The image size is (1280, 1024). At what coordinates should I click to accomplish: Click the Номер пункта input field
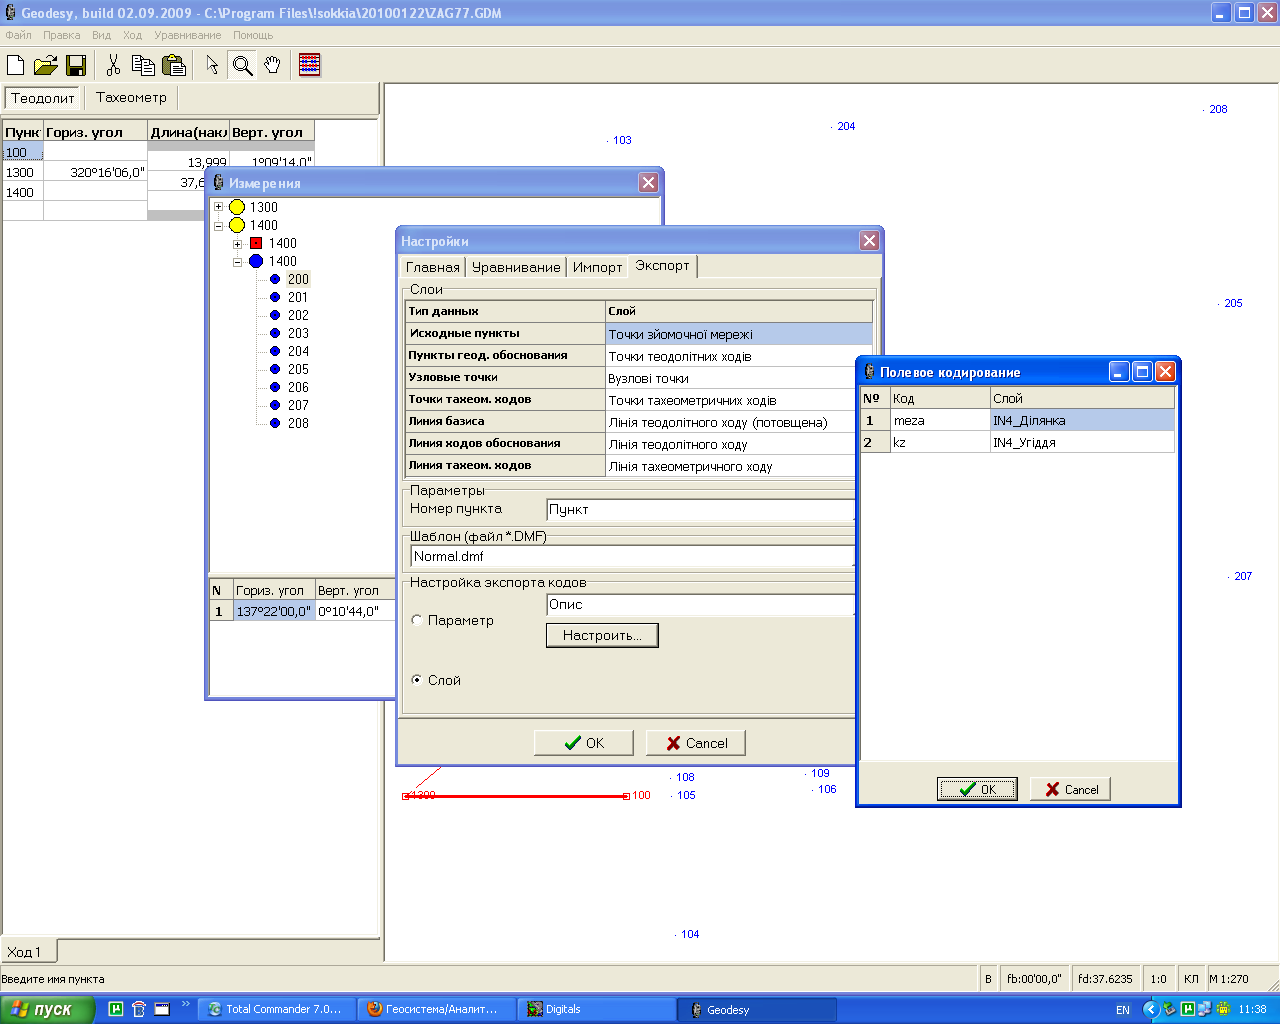(x=700, y=509)
